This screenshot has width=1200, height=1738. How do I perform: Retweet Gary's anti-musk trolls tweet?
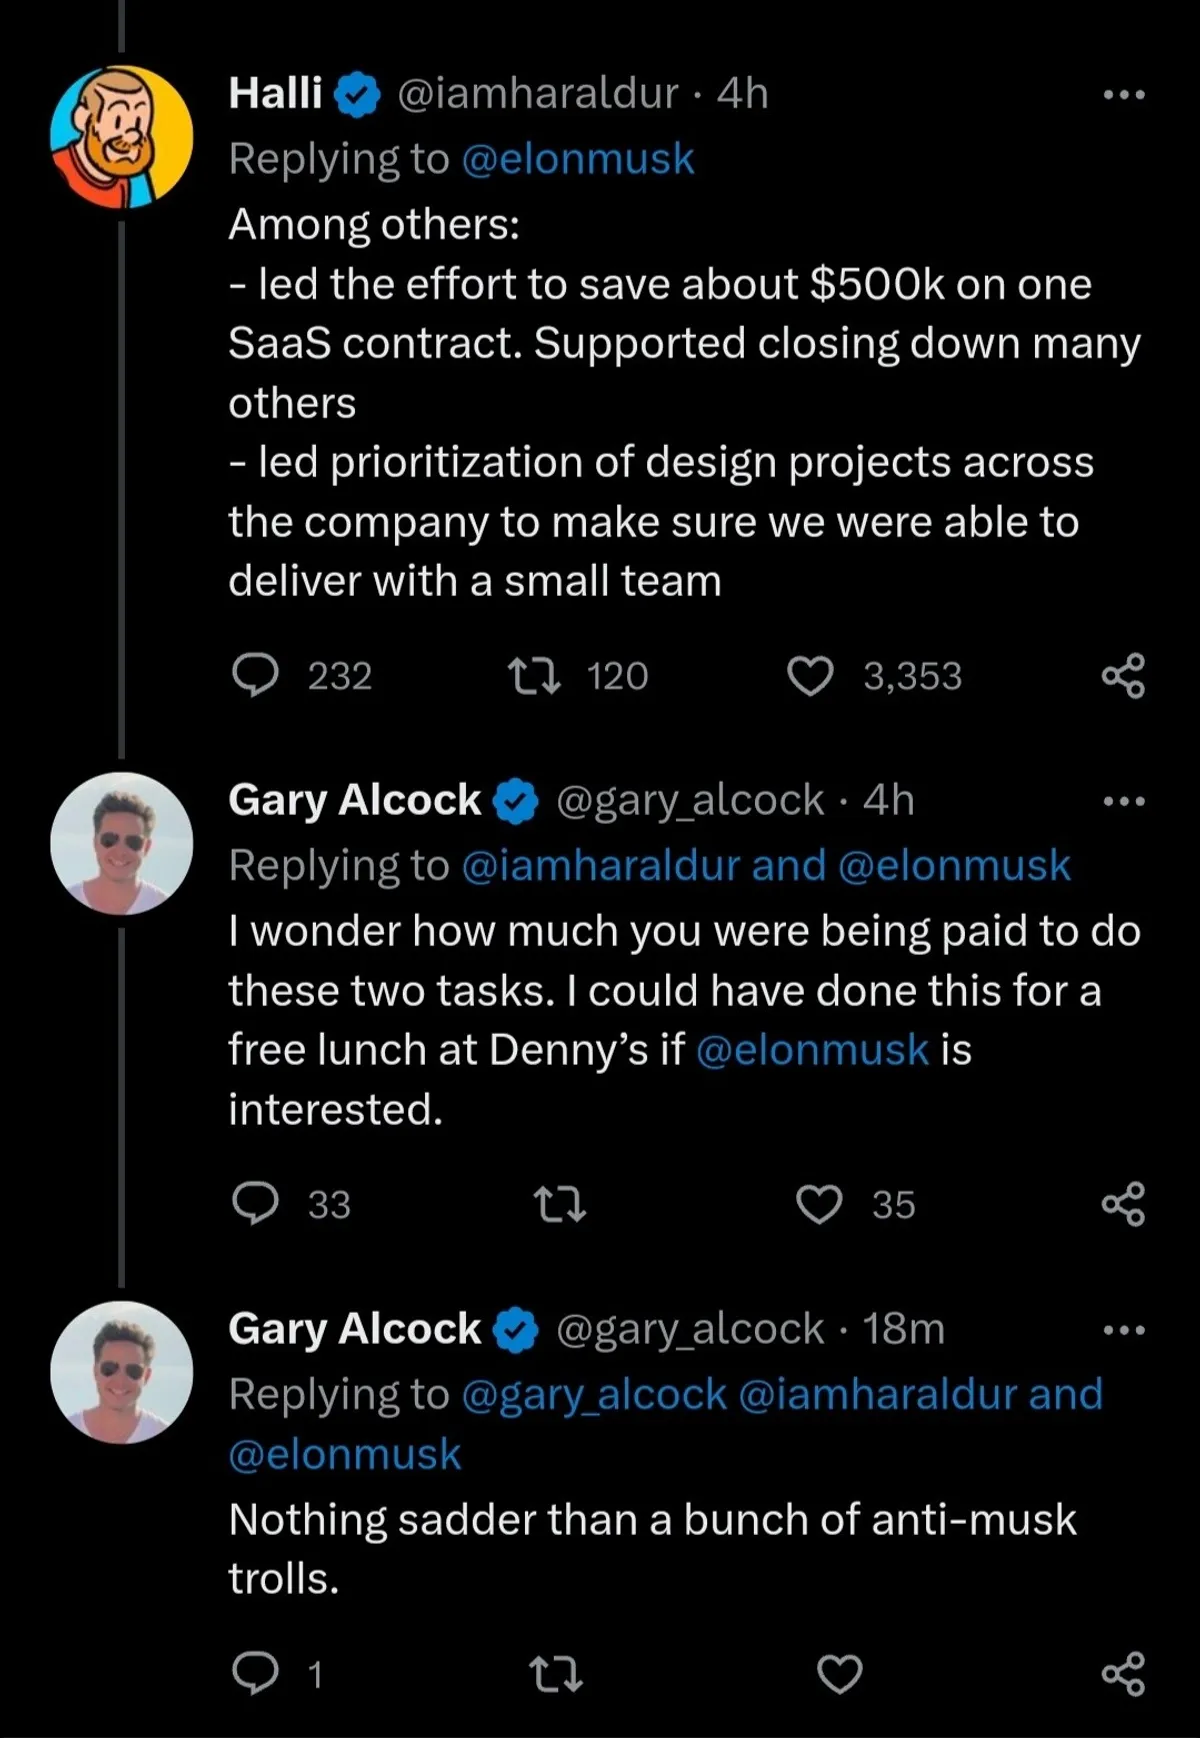click(x=556, y=1674)
